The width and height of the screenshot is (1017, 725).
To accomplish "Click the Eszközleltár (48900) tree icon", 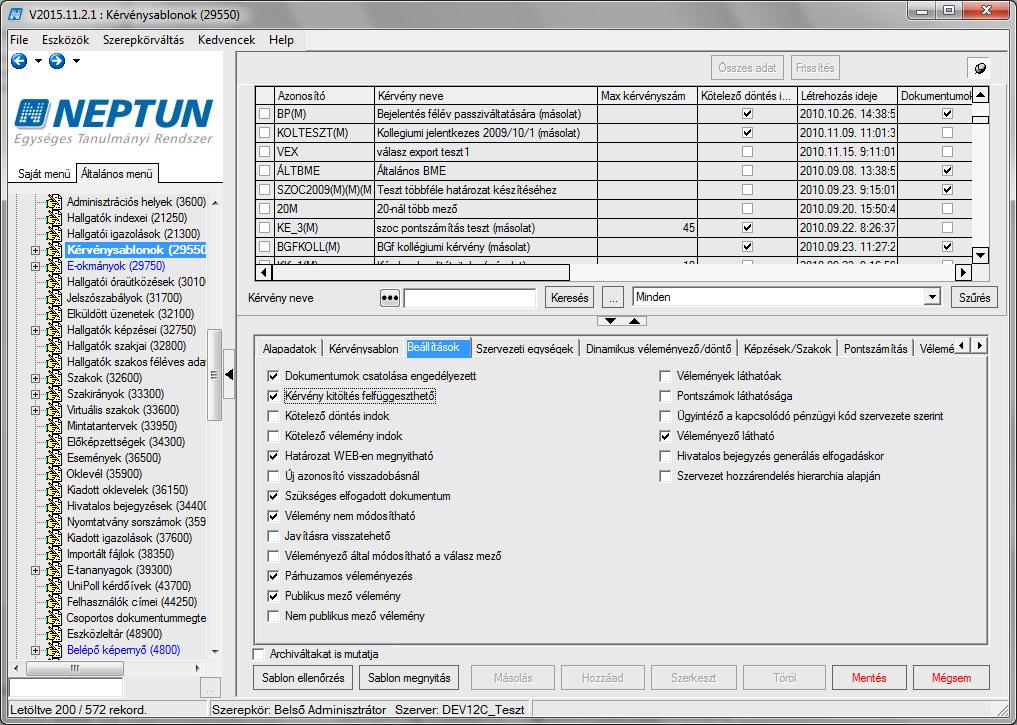I will pos(54,634).
